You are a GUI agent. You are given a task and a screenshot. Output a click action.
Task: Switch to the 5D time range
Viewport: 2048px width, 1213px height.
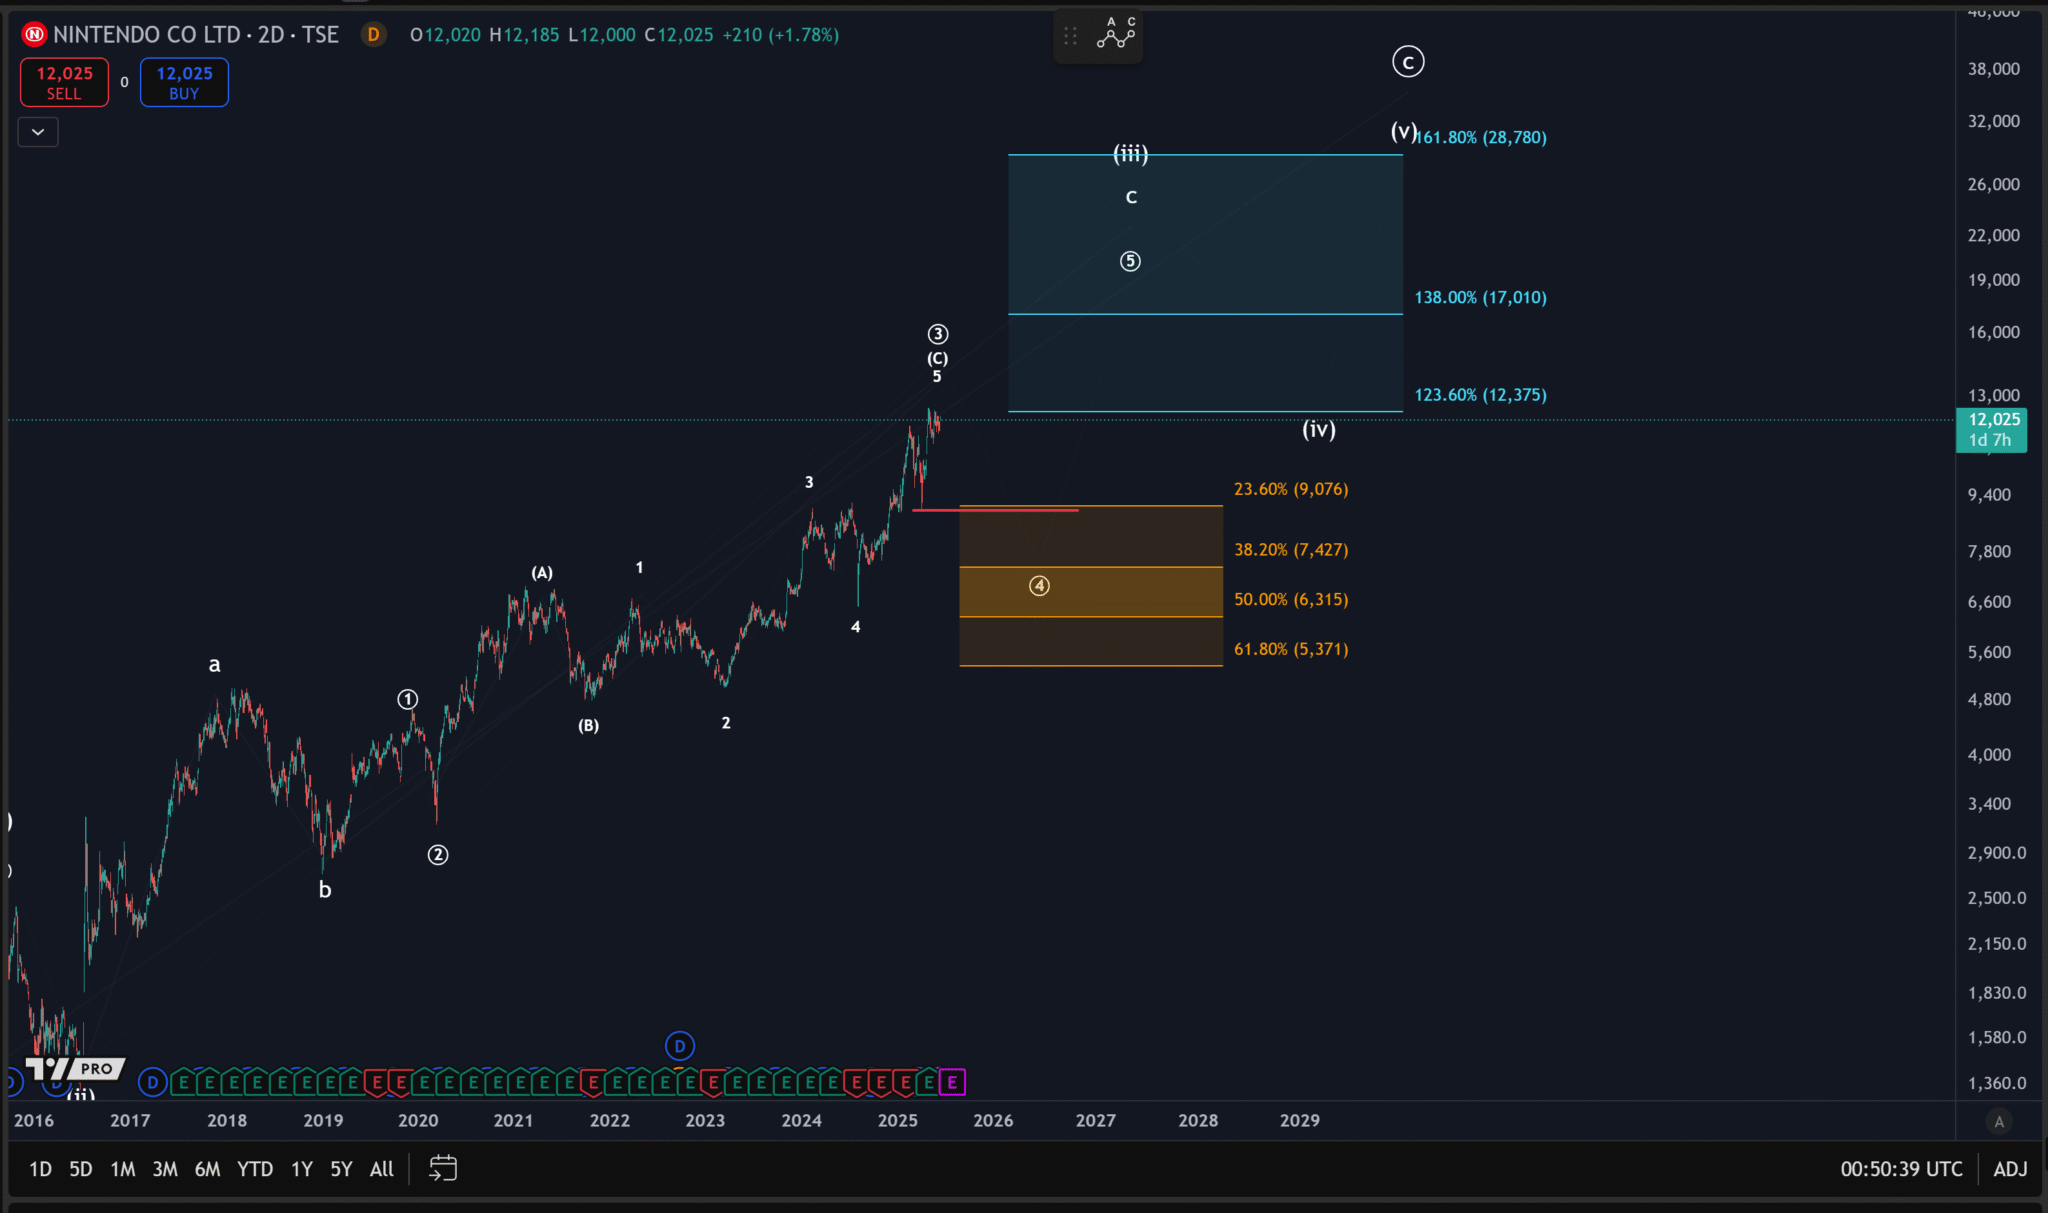(x=81, y=1169)
